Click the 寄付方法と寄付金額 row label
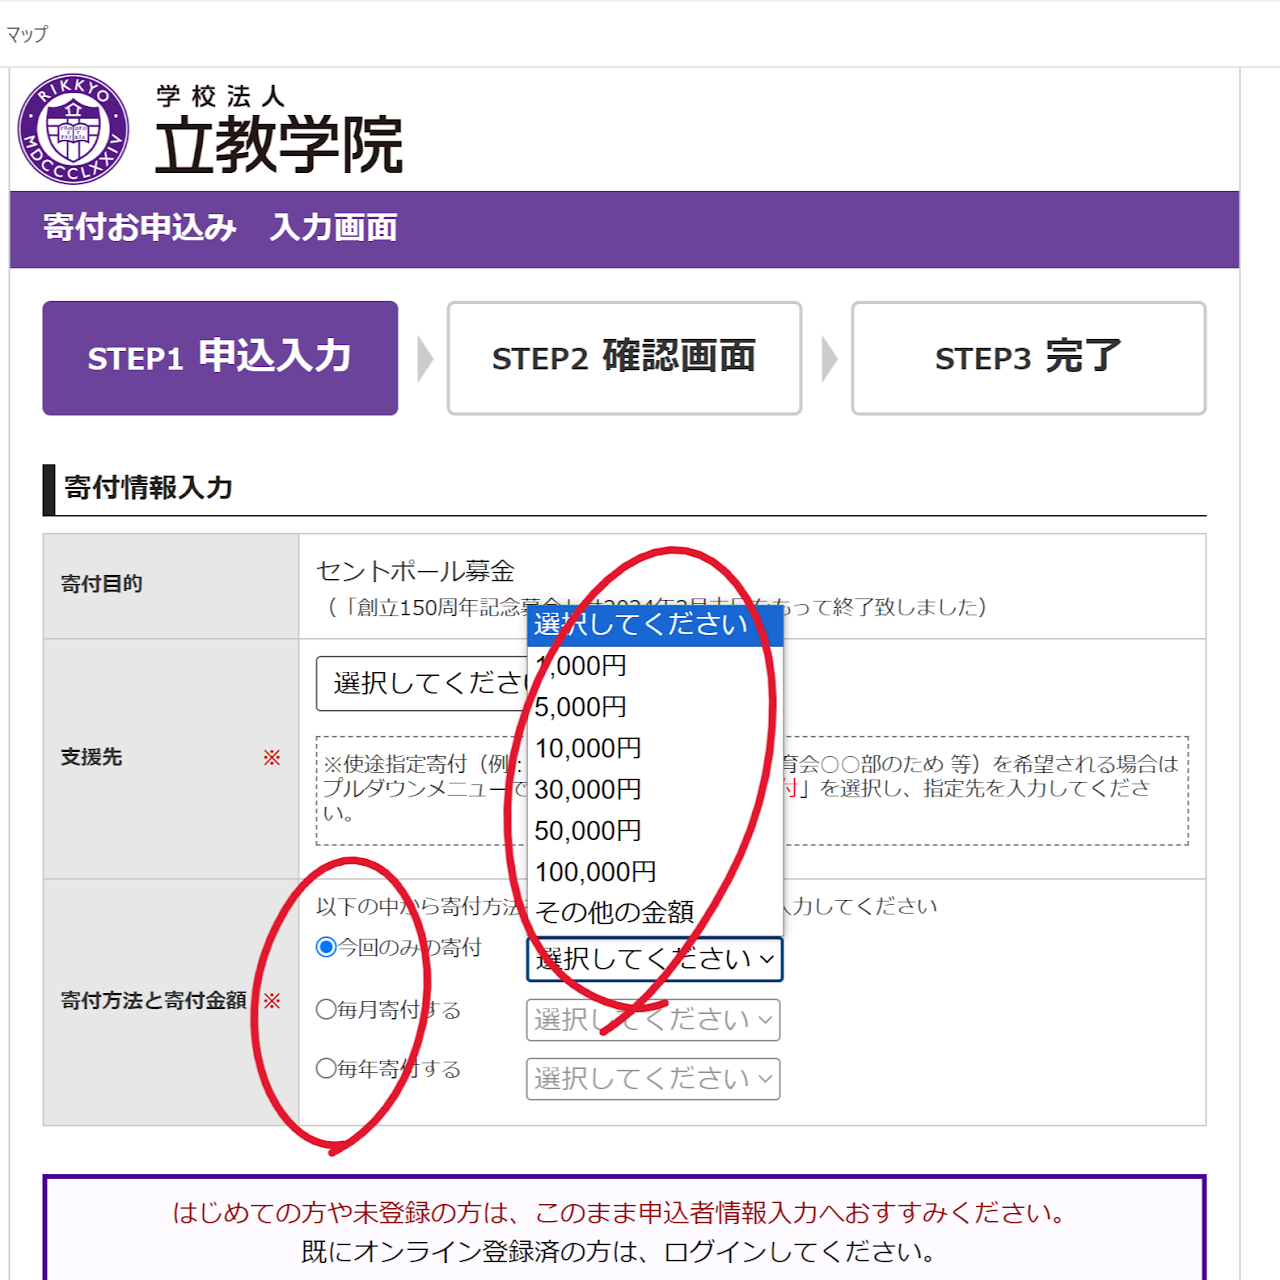 (153, 1000)
